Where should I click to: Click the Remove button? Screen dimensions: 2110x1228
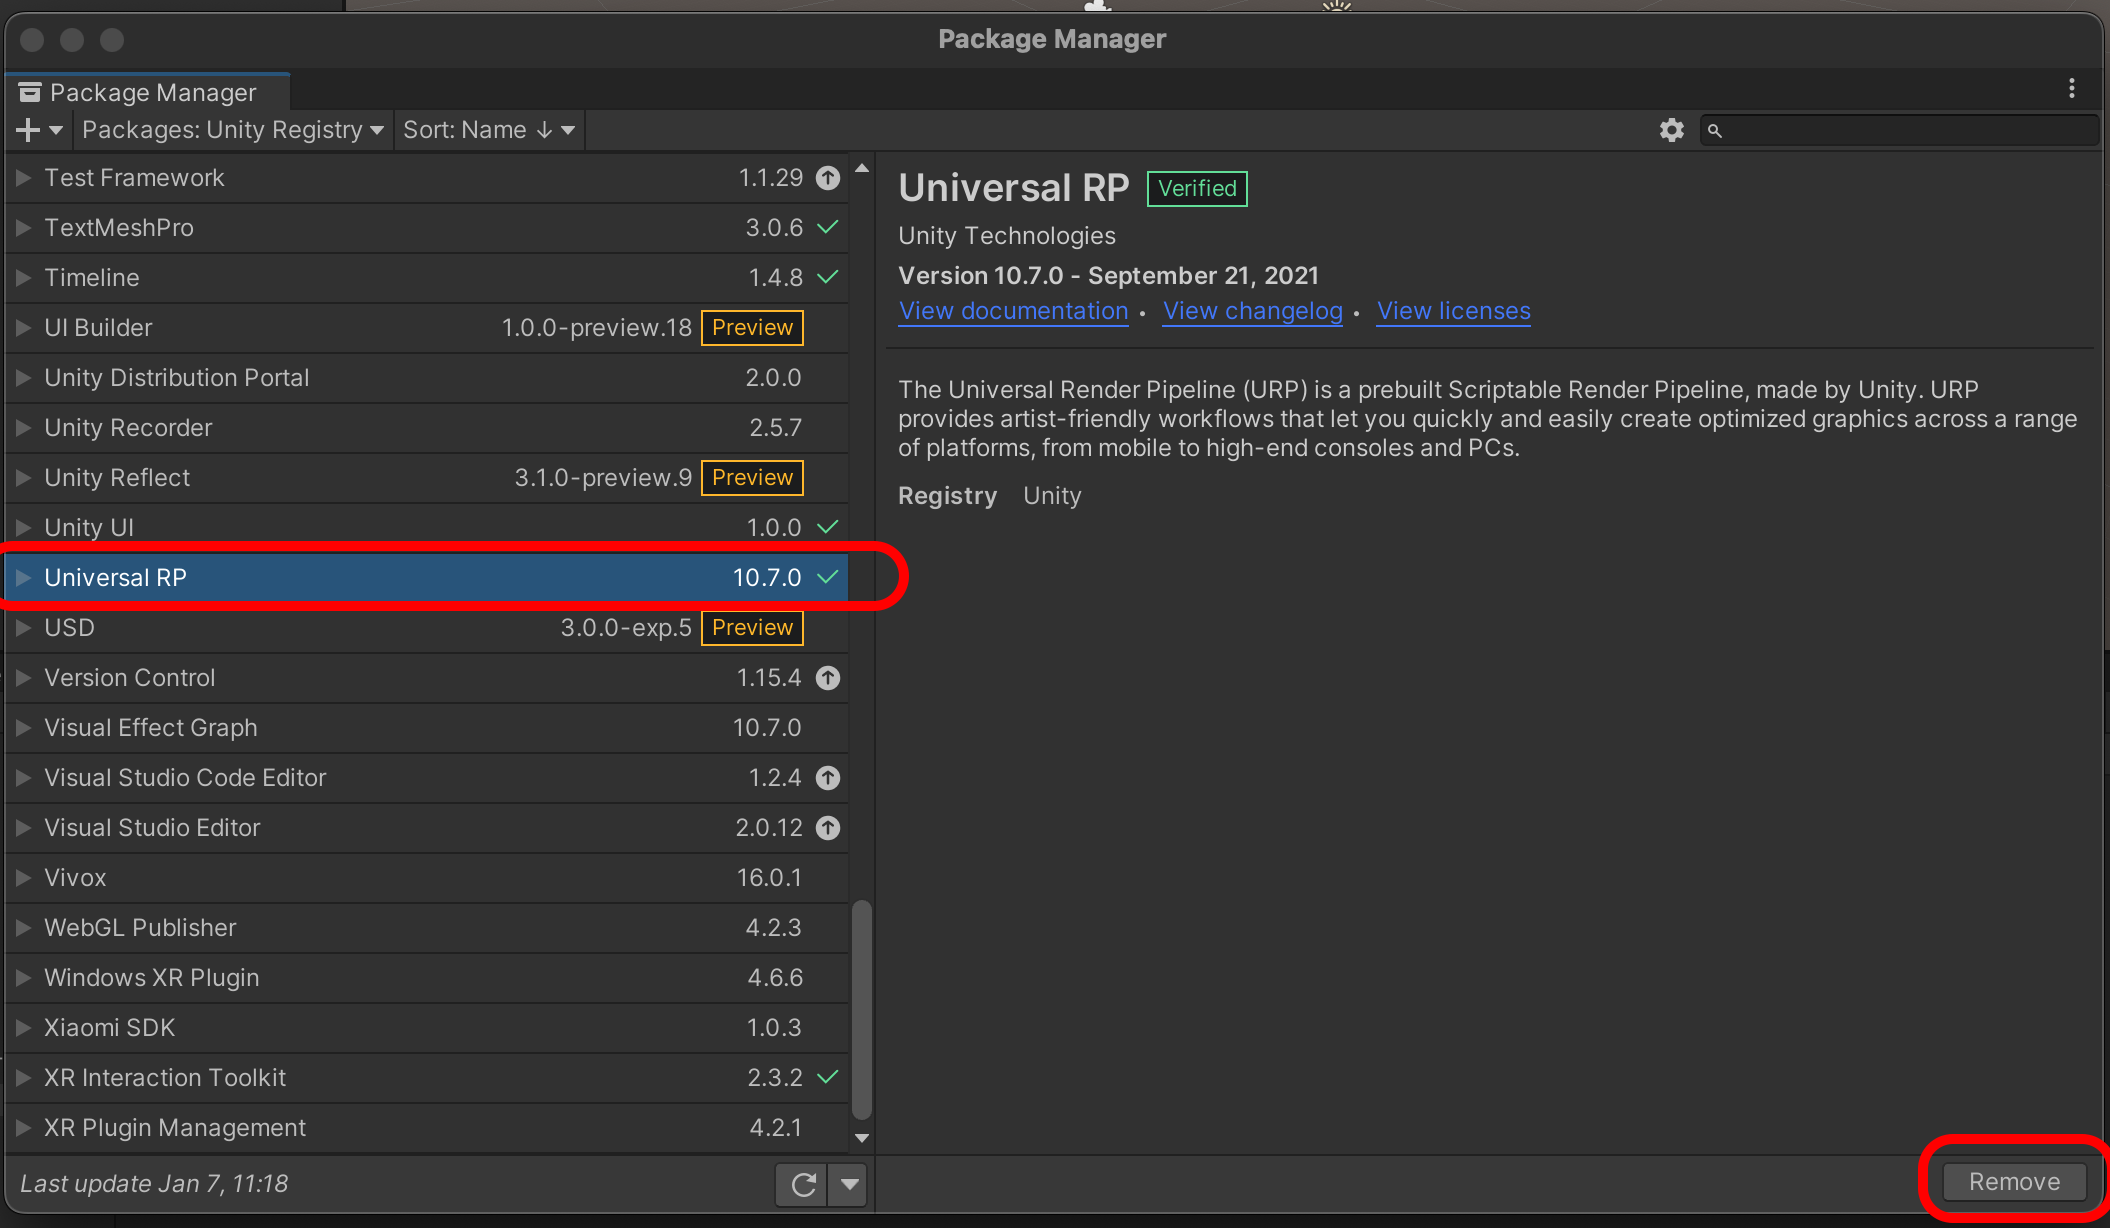(x=2013, y=1182)
